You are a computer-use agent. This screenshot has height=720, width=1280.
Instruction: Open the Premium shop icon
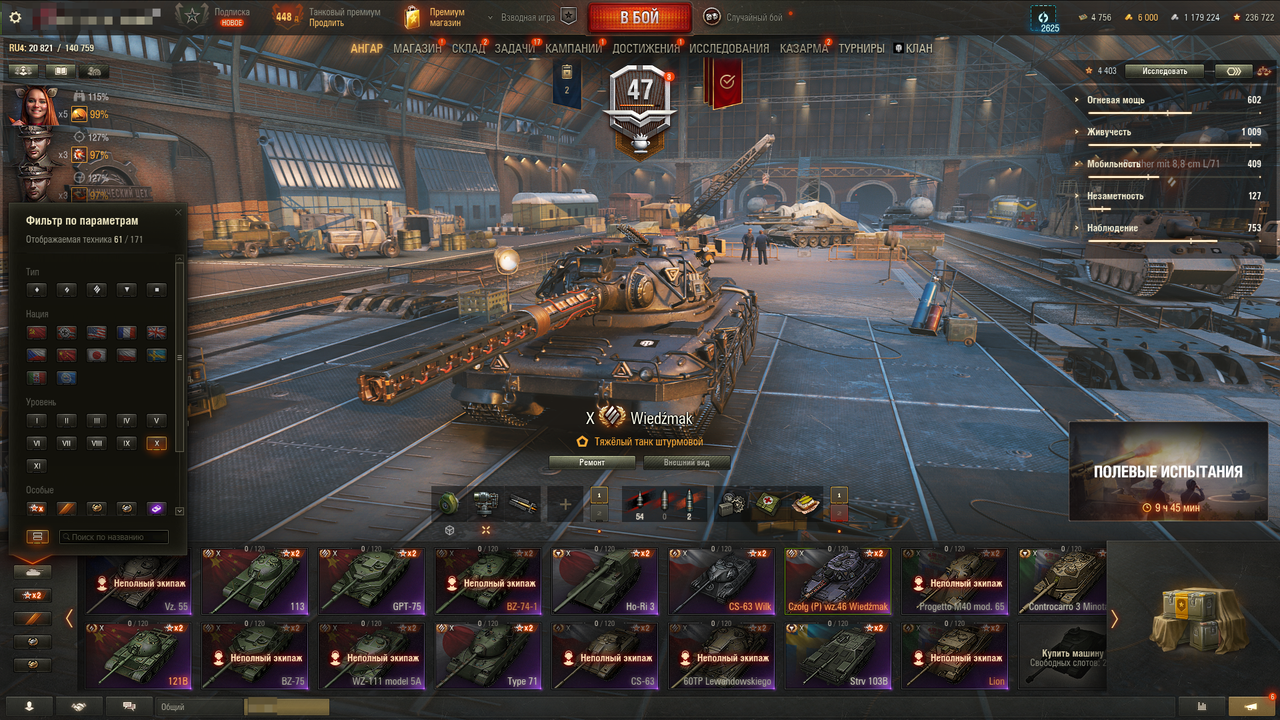point(413,17)
